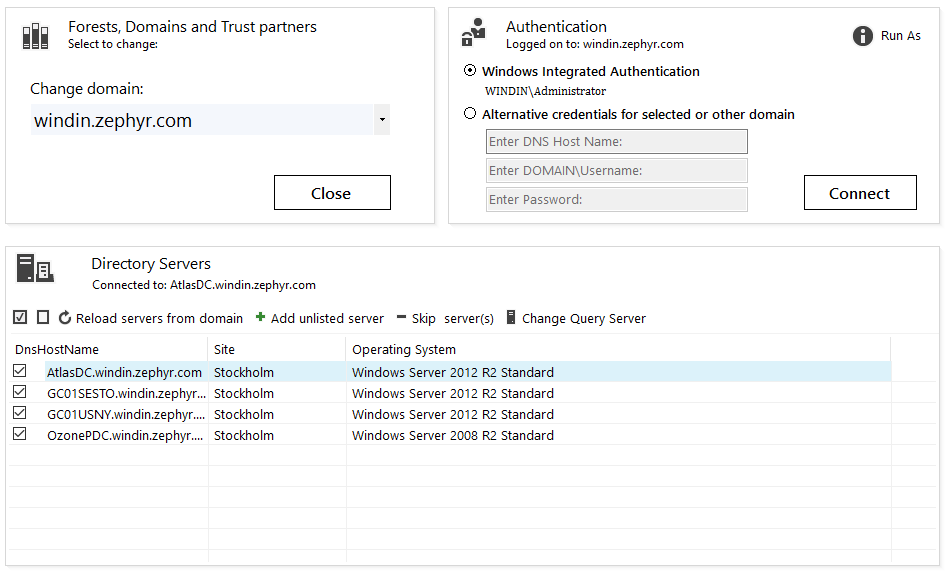Select Alternative credentials radio button
Screen dimensions: 946x572
point(470,113)
